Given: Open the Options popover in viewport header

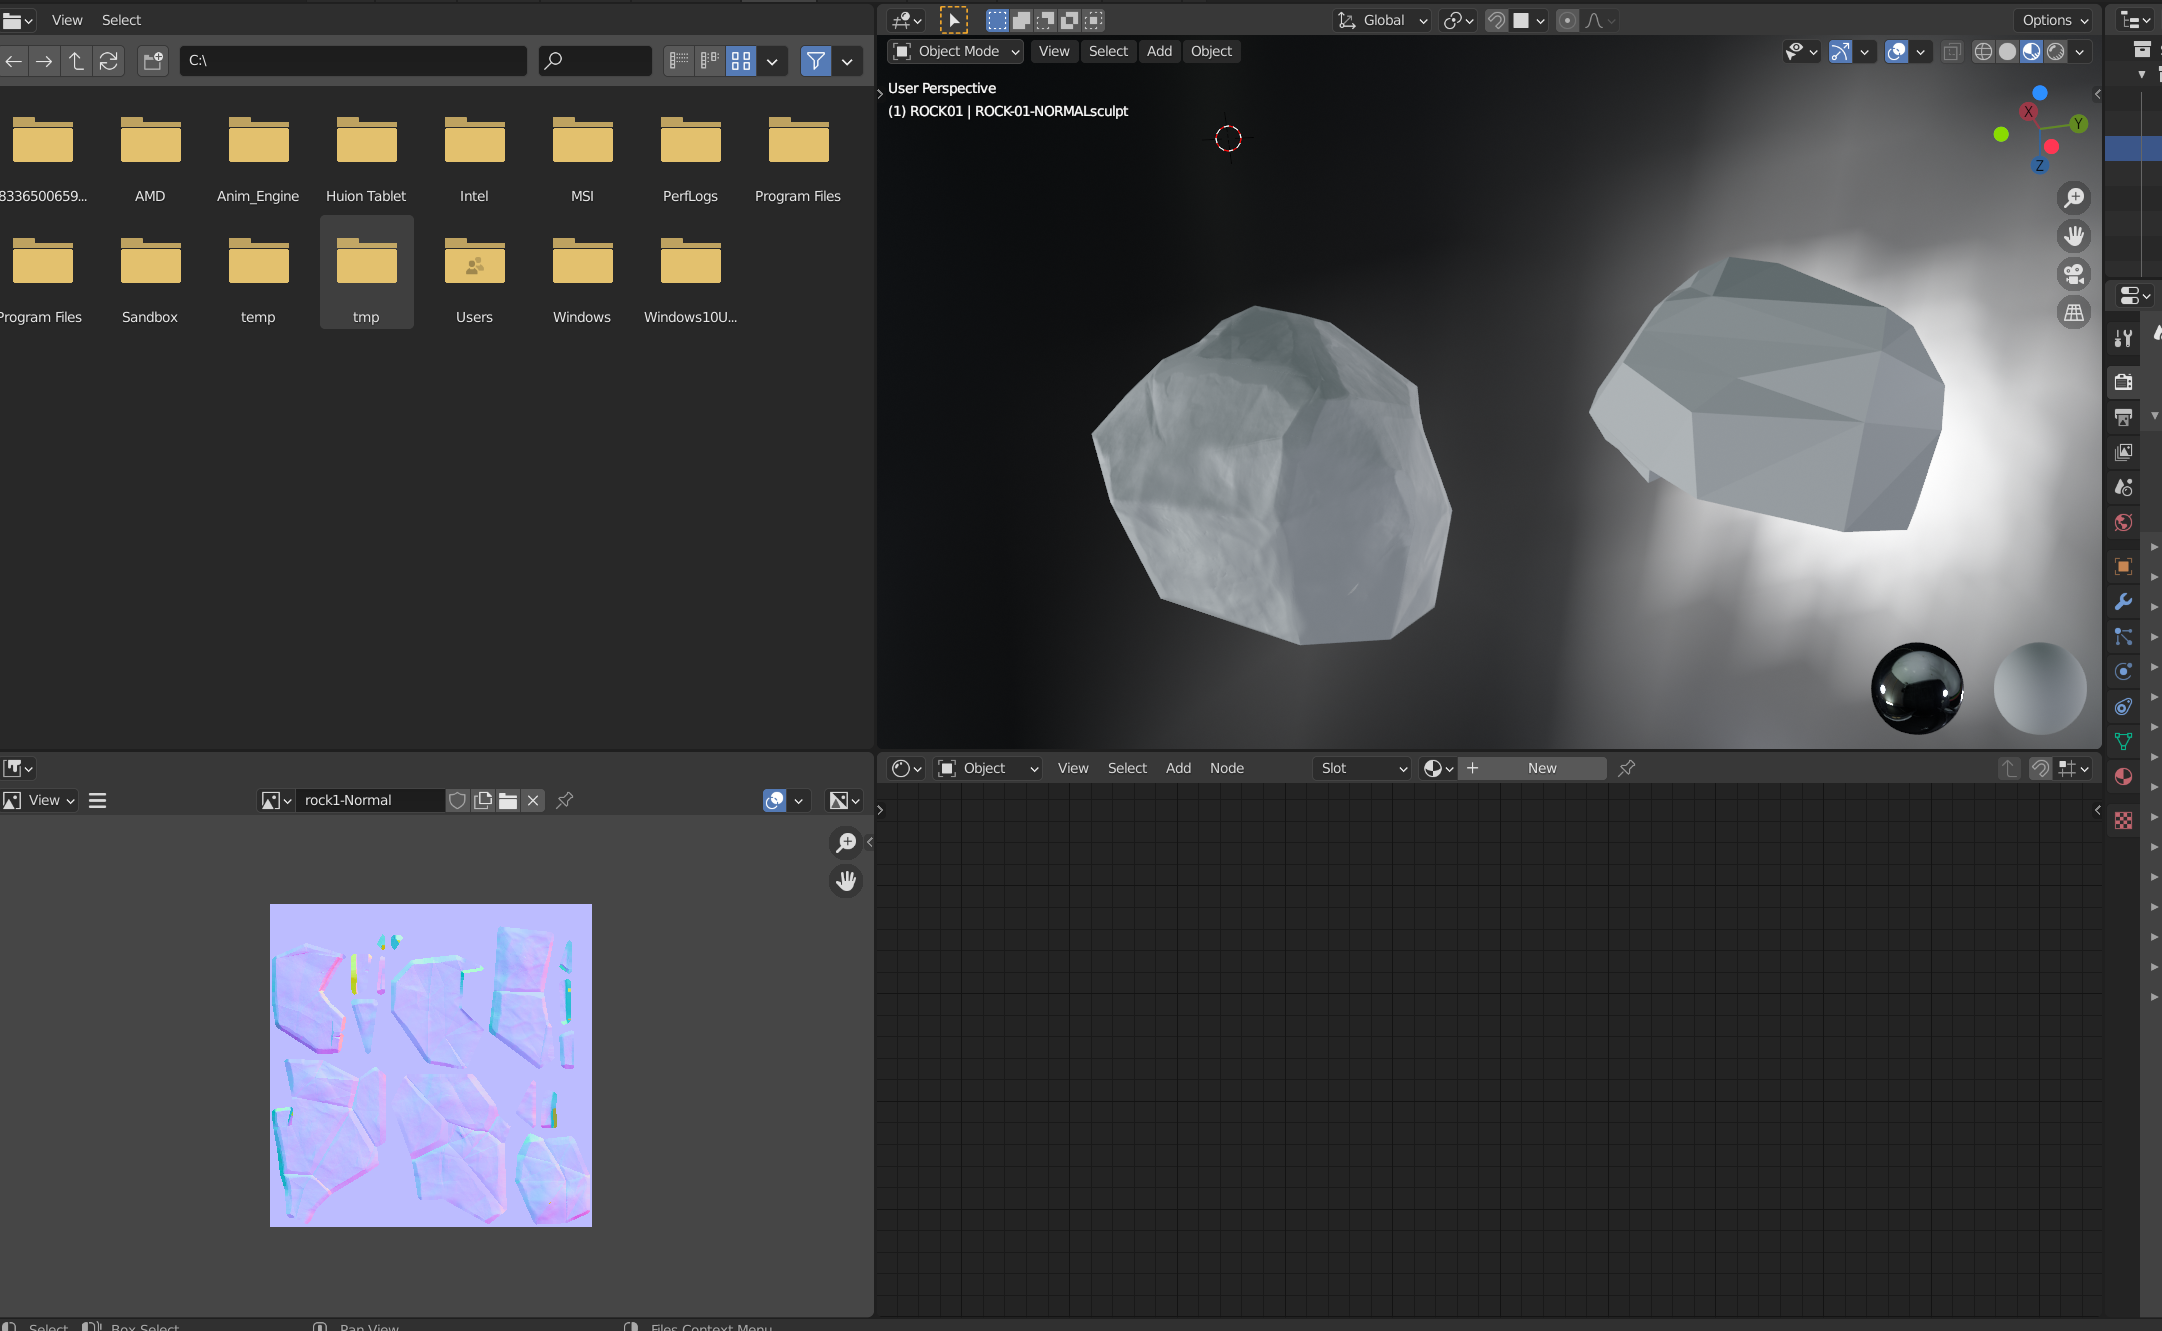Looking at the screenshot, I should click(x=2055, y=20).
